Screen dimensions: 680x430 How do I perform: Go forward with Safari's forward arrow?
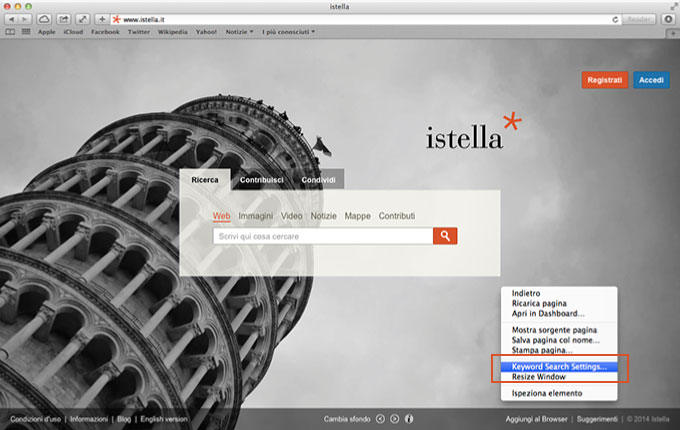click(25, 19)
